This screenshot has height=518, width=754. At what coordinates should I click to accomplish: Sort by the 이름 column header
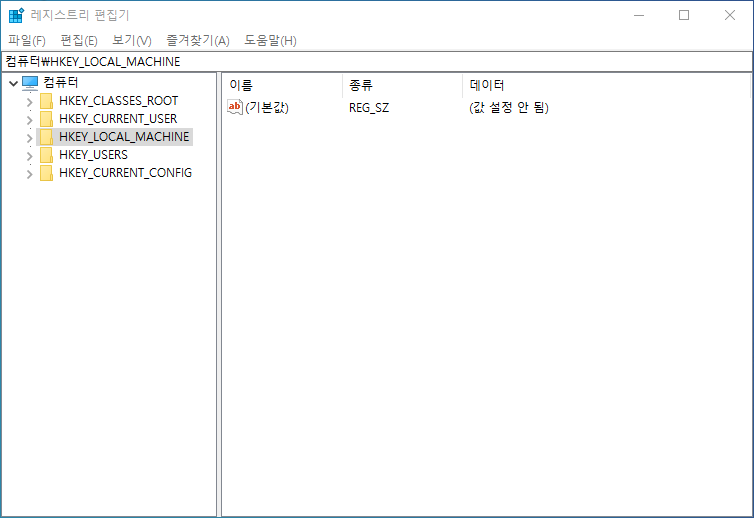coord(282,85)
